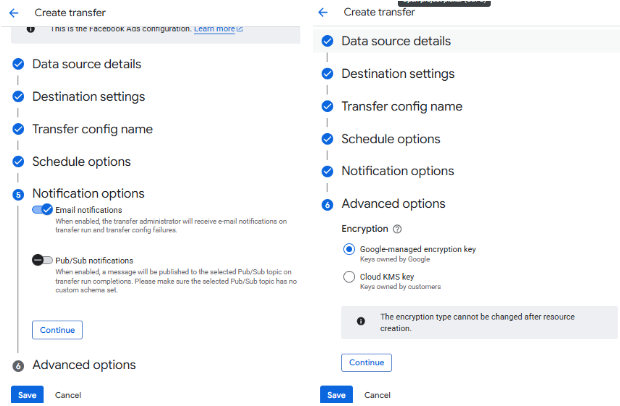The width and height of the screenshot is (620, 406).
Task: Click step 5 Notification options number icon
Action: pos(18,194)
